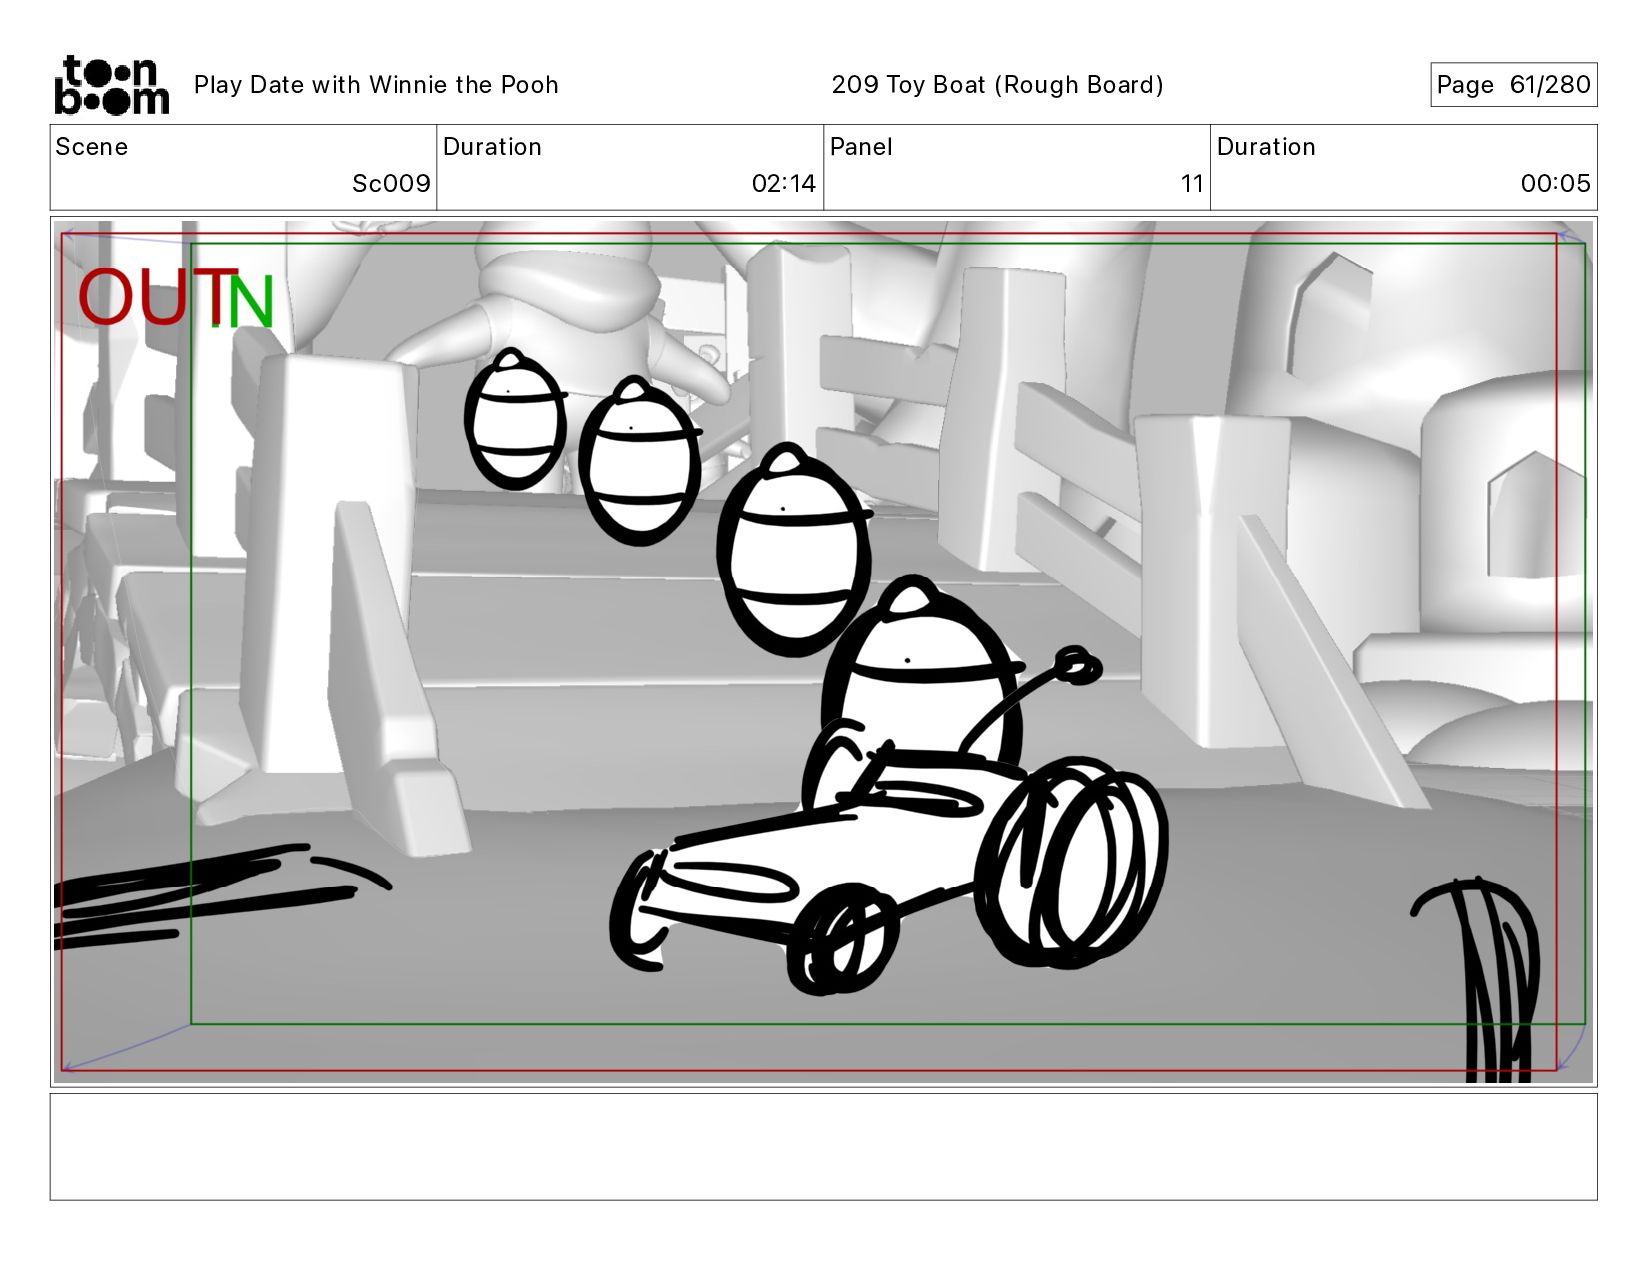Click the 'Duration' label beside Panel

click(1266, 147)
